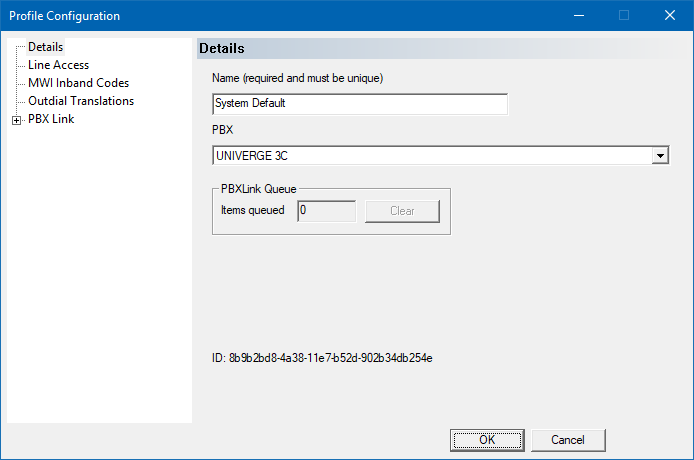Screen dimensions: 694x460
Task: Click the UNIVERGE 3C combo box
Action: click(x=440, y=155)
